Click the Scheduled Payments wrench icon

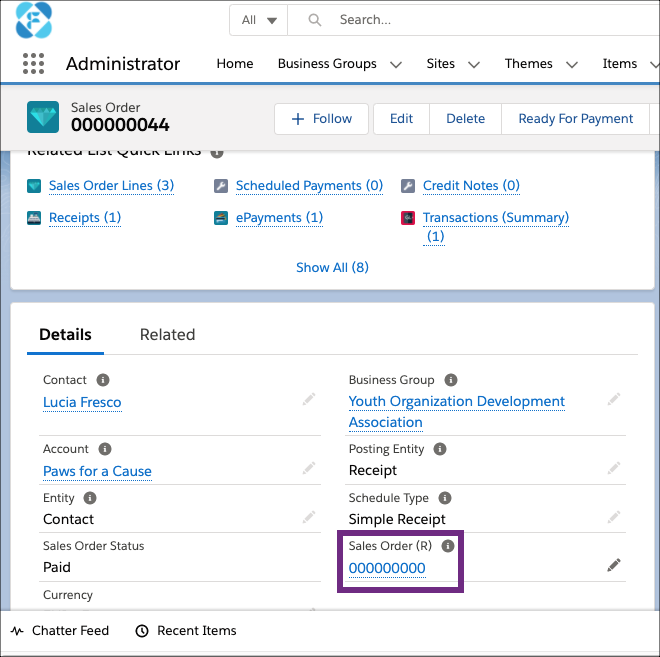coord(221,186)
